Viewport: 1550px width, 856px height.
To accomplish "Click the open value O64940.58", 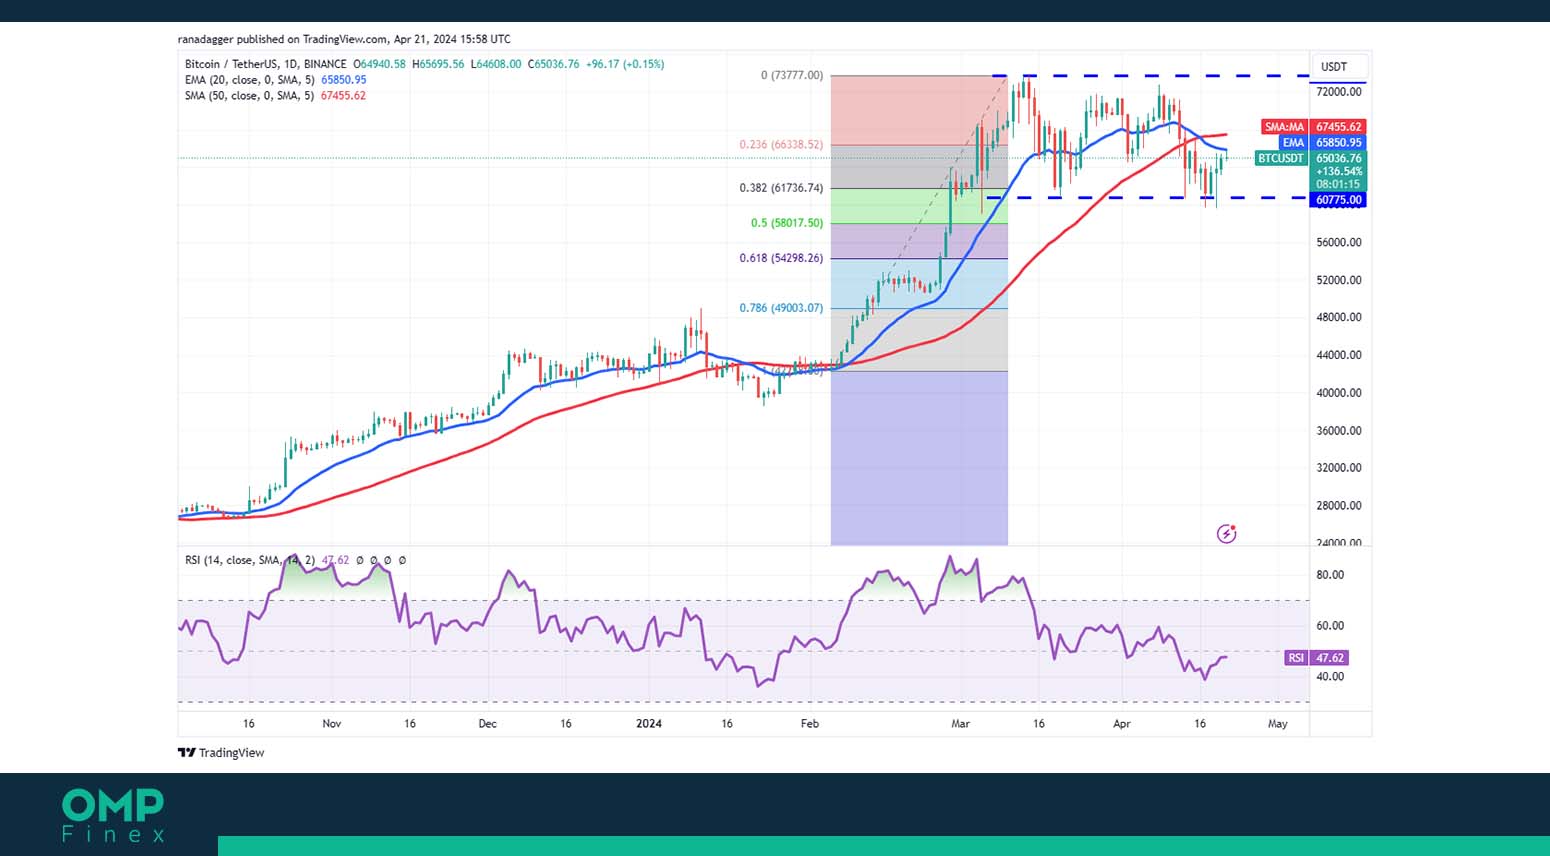I will pos(379,64).
